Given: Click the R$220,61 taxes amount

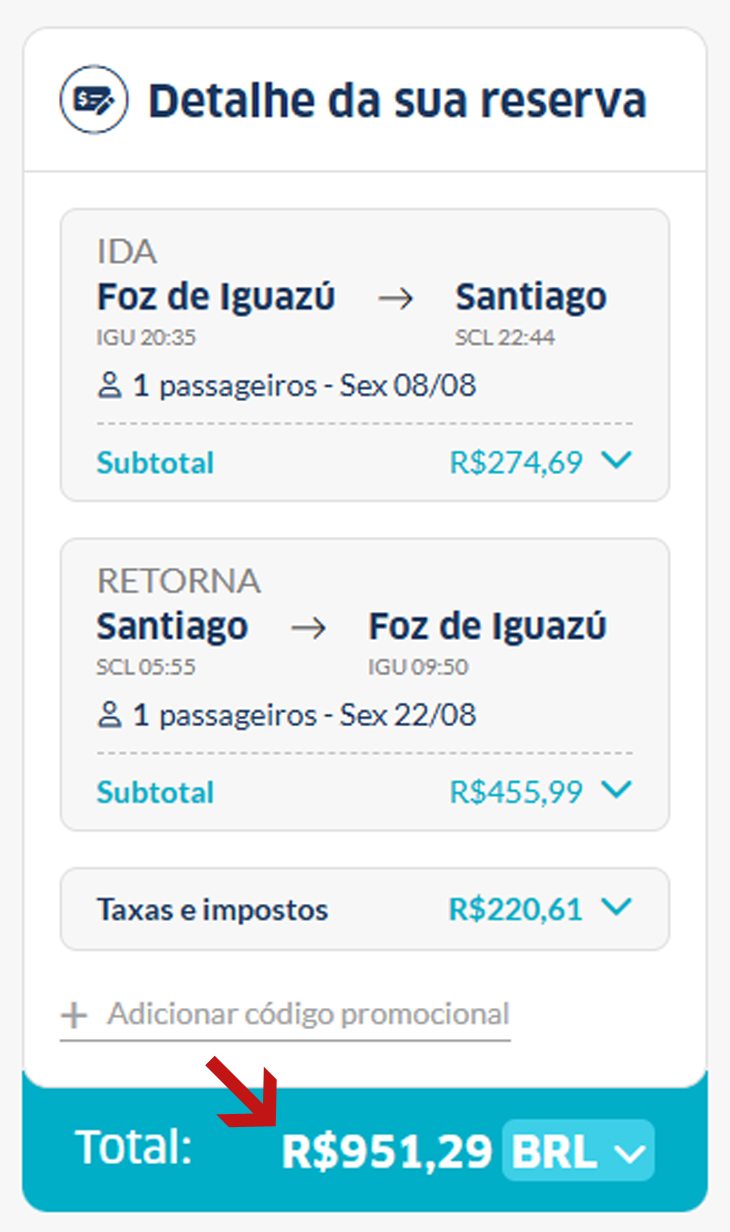Looking at the screenshot, I should pyautogui.click(x=516, y=909).
